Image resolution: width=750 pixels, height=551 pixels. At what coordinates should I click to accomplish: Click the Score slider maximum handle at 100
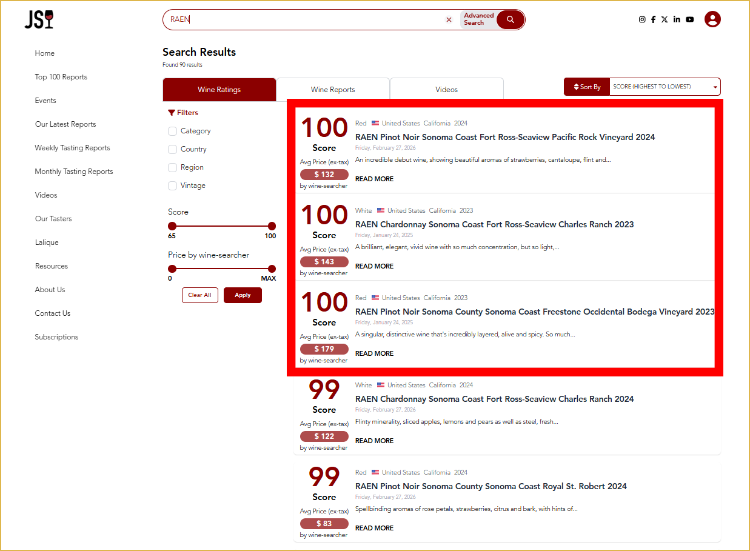pyautogui.click(x=272, y=226)
